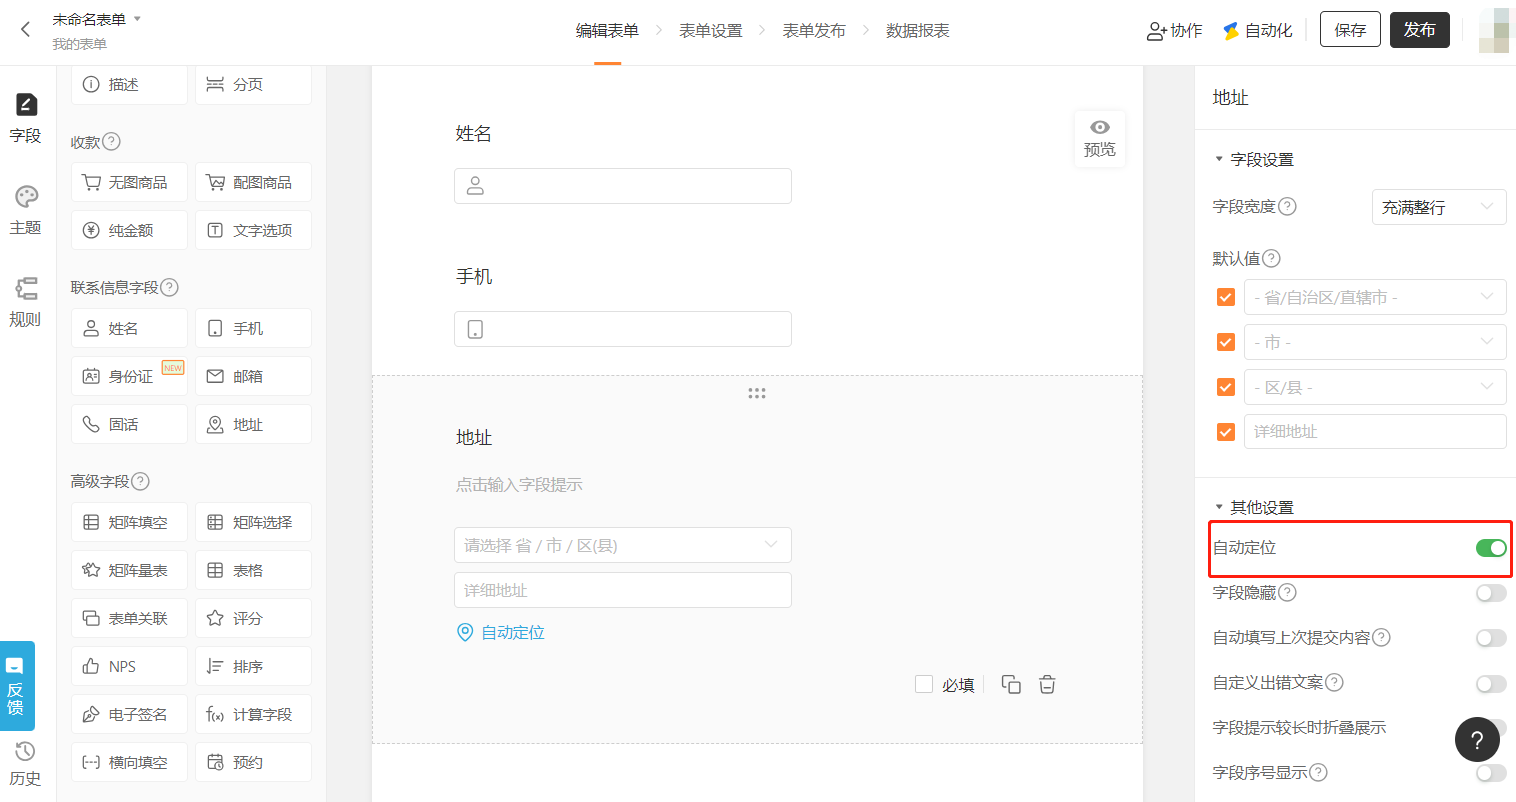This screenshot has height=802, width=1516.
Task: Show help for 联系信息字段 section
Action: click(170, 287)
